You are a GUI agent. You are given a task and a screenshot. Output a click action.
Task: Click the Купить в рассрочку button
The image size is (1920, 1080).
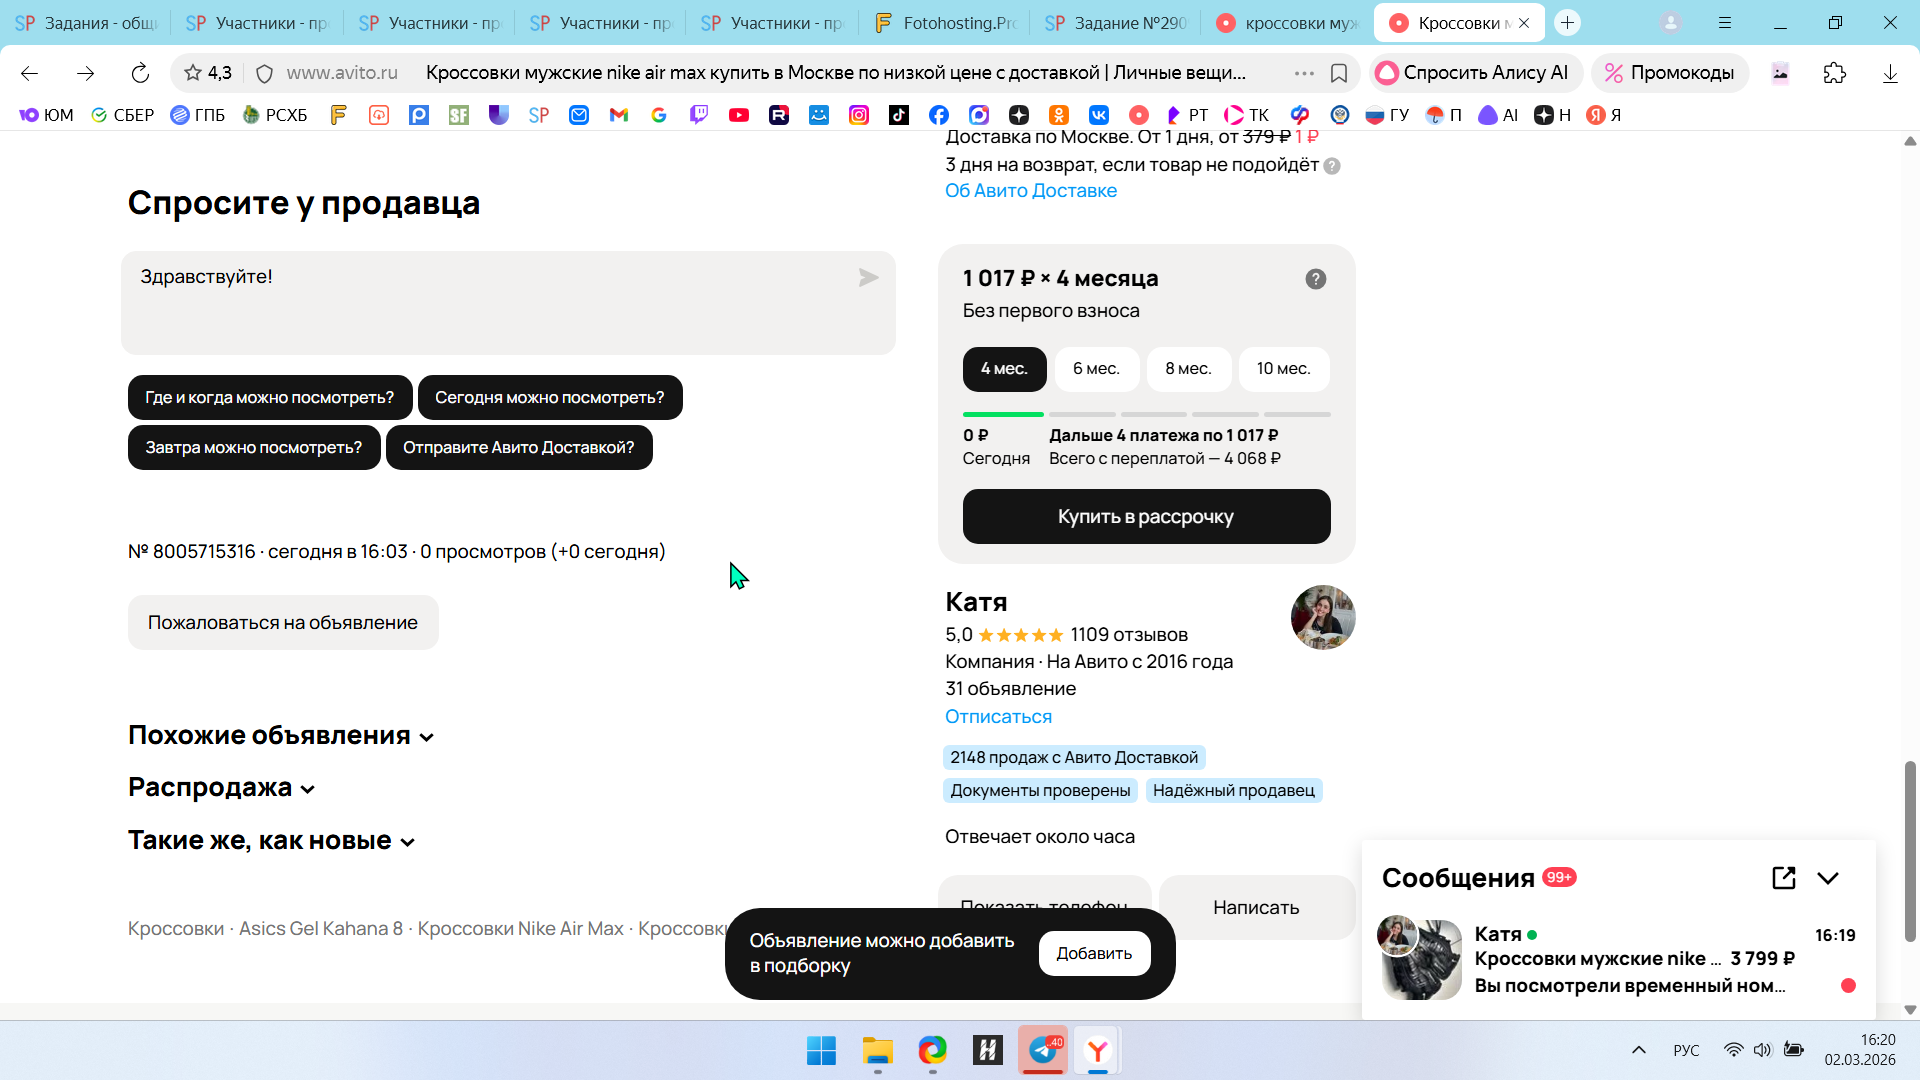click(1146, 517)
